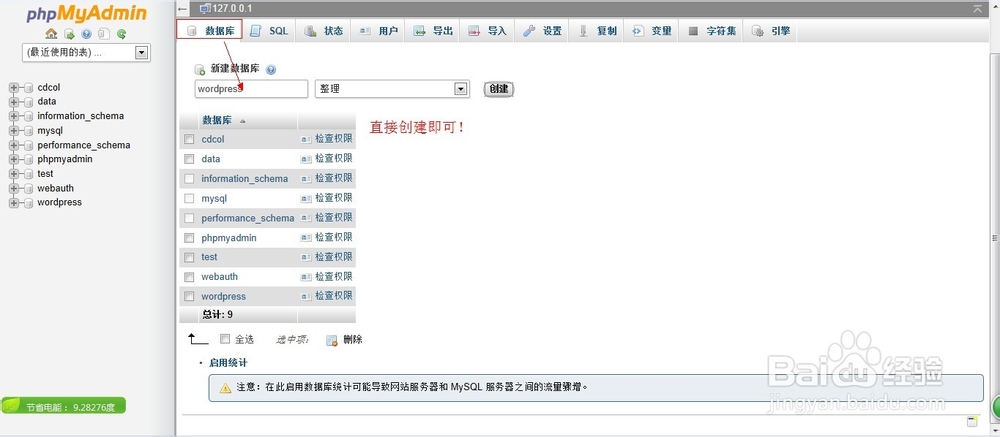
Task: Tick the checkbox for data database
Action: pyautogui.click(x=189, y=159)
